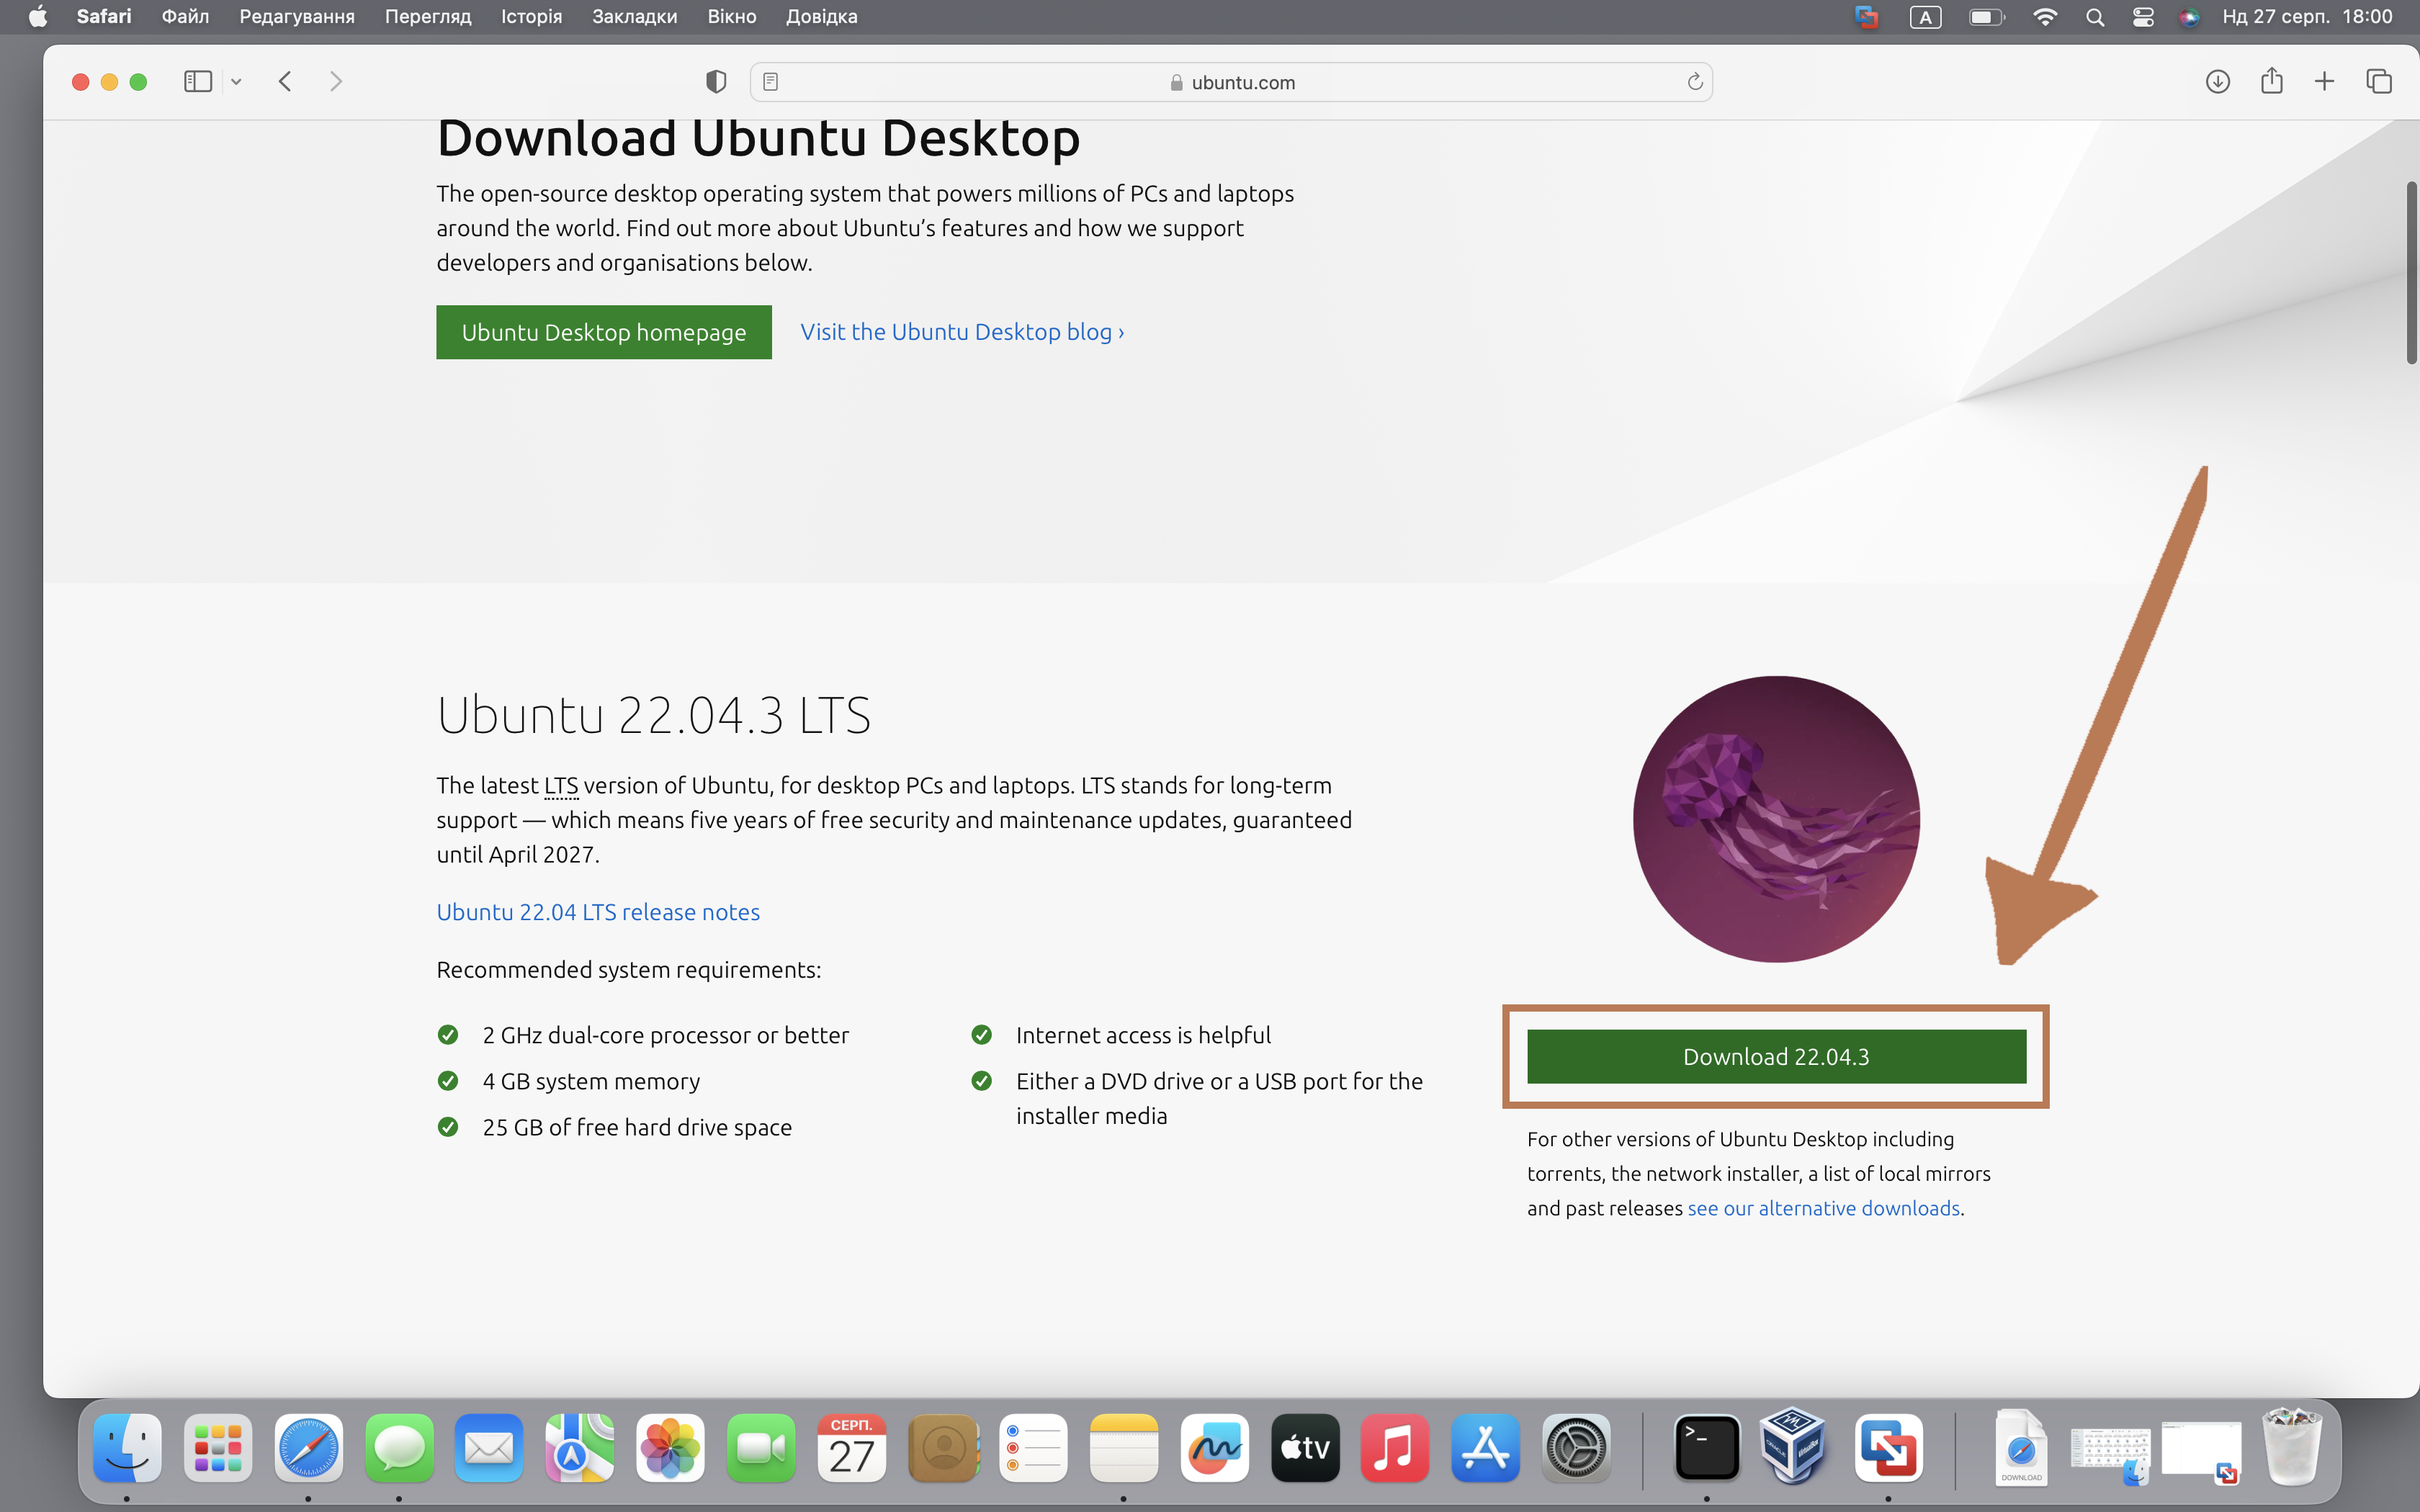Click the page vertical scrollbar
Viewport: 2420px width, 1512px height.
pyautogui.click(x=2411, y=273)
